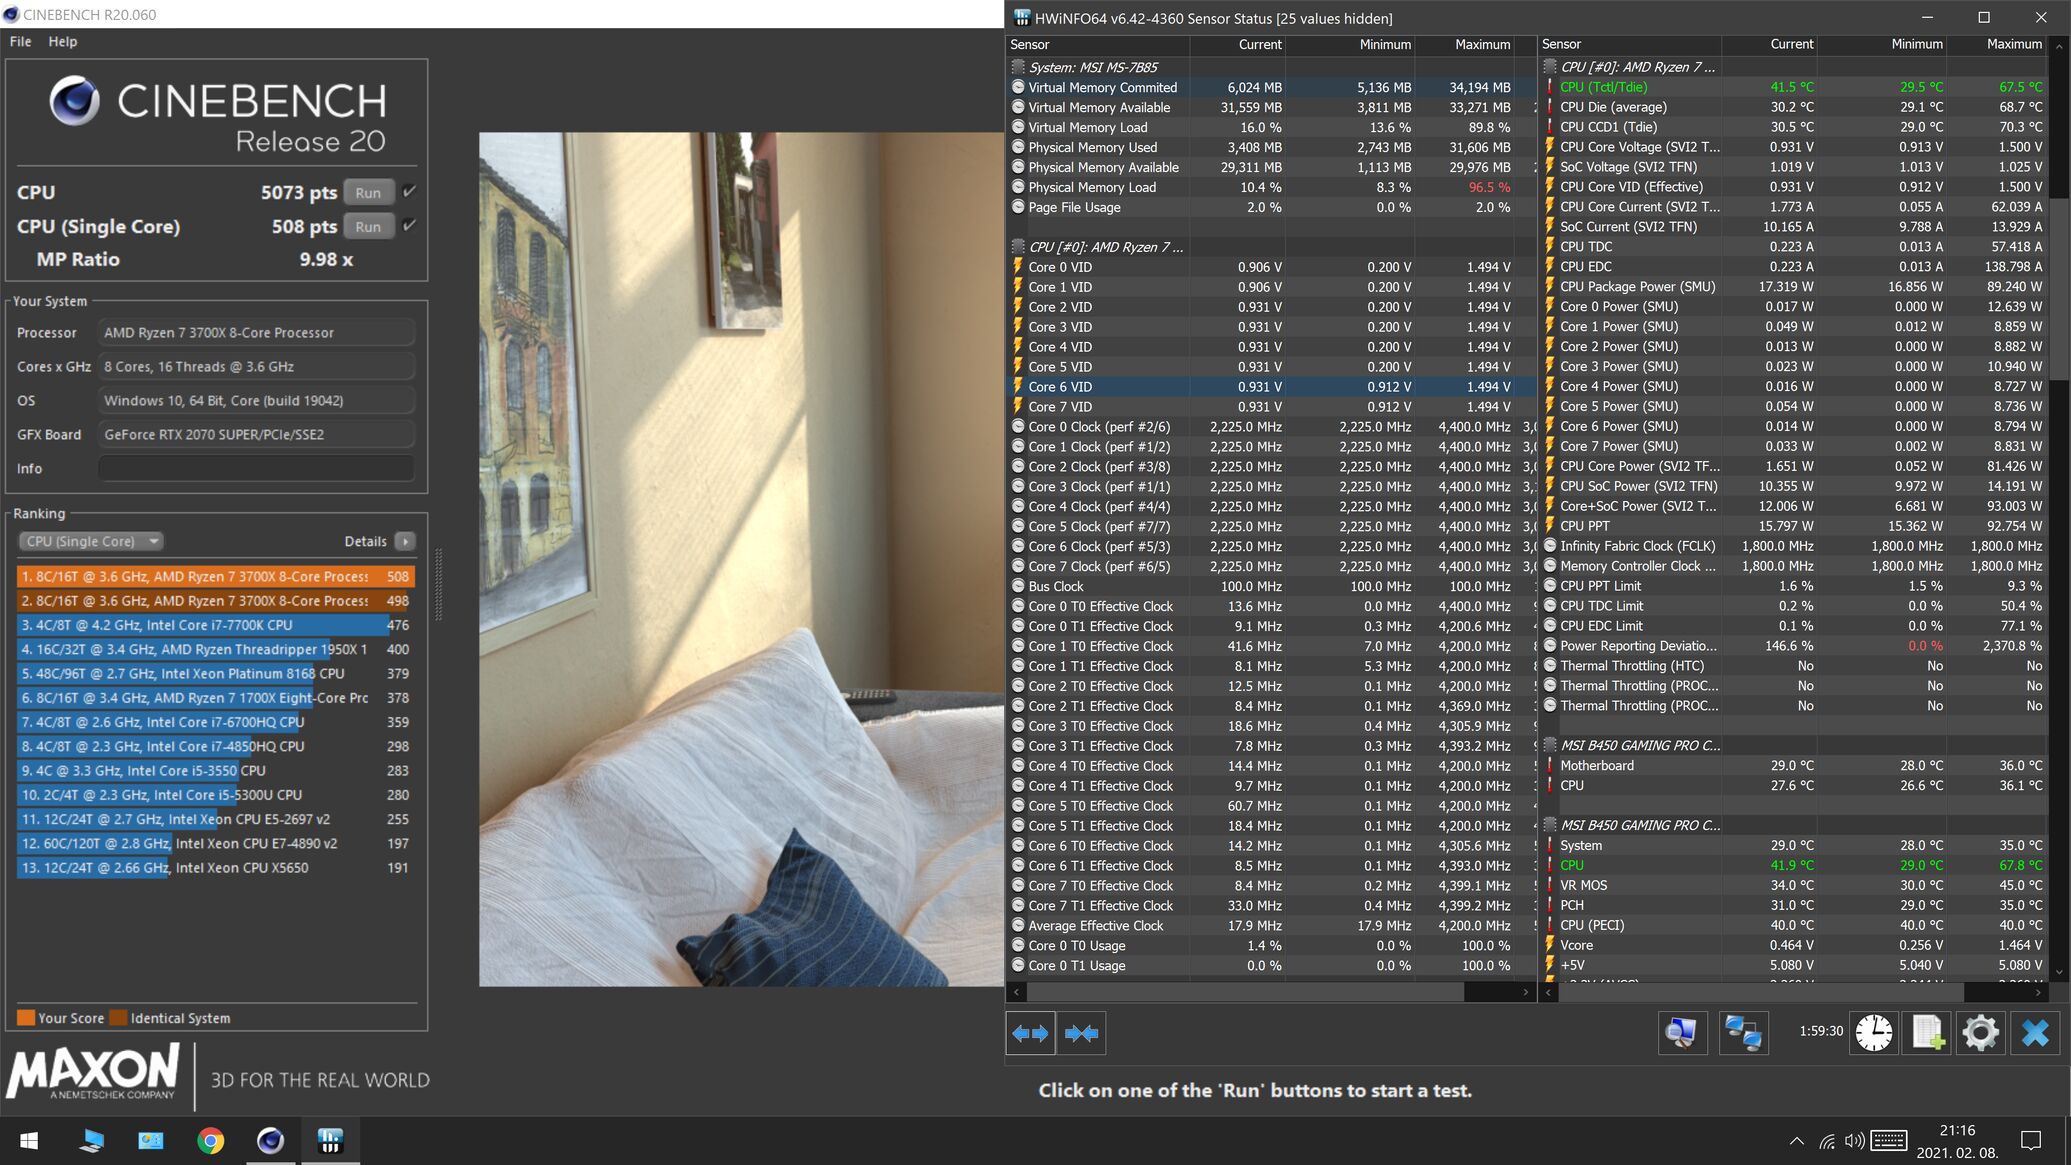Image resolution: width=2071 pixels, height=1165 pixels.
Task: Toggle the CPU test checkbox
Action: pos(409,192)
